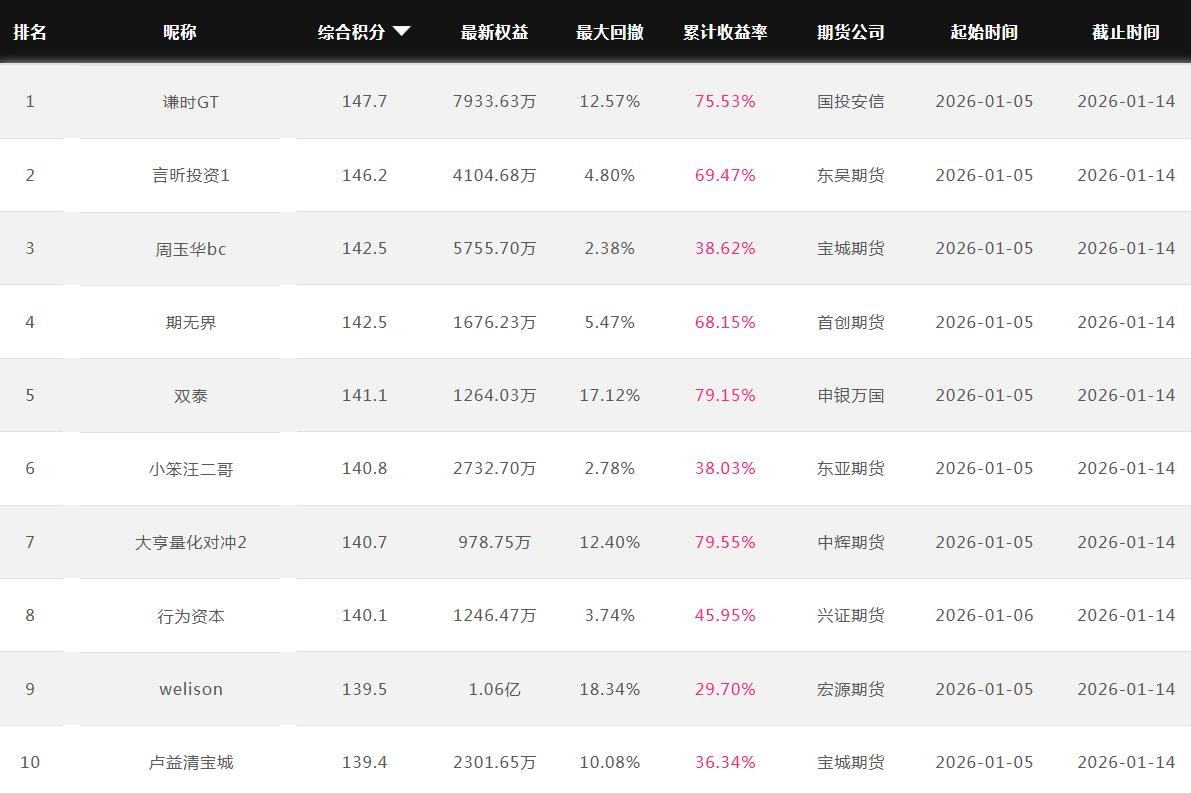This screenshot has height=793, width=1191.
Task: Select the 周玉华bc nickname
Action: click(x=190, y=249)
